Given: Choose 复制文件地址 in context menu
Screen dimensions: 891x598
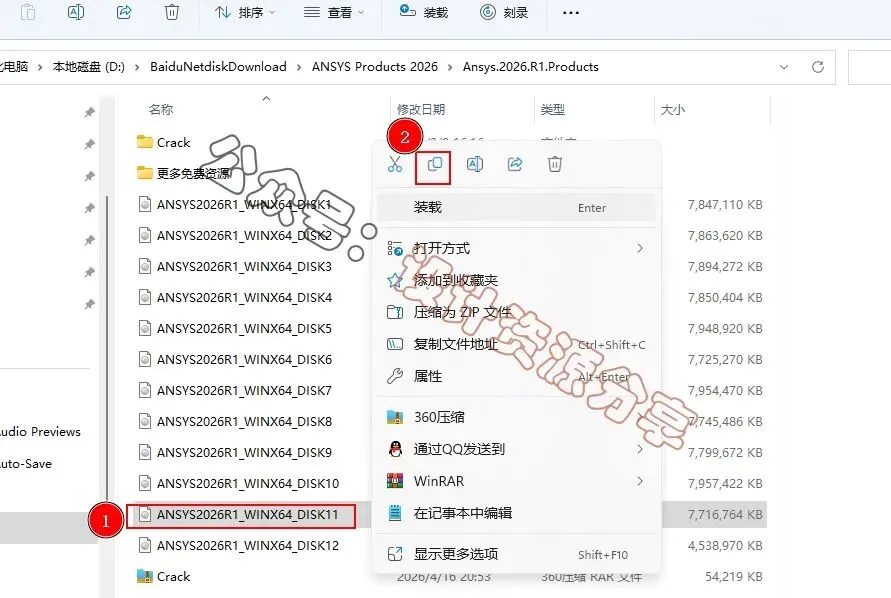Looking at the screenshot, I should pyautogui.click(x=517, y=344).
